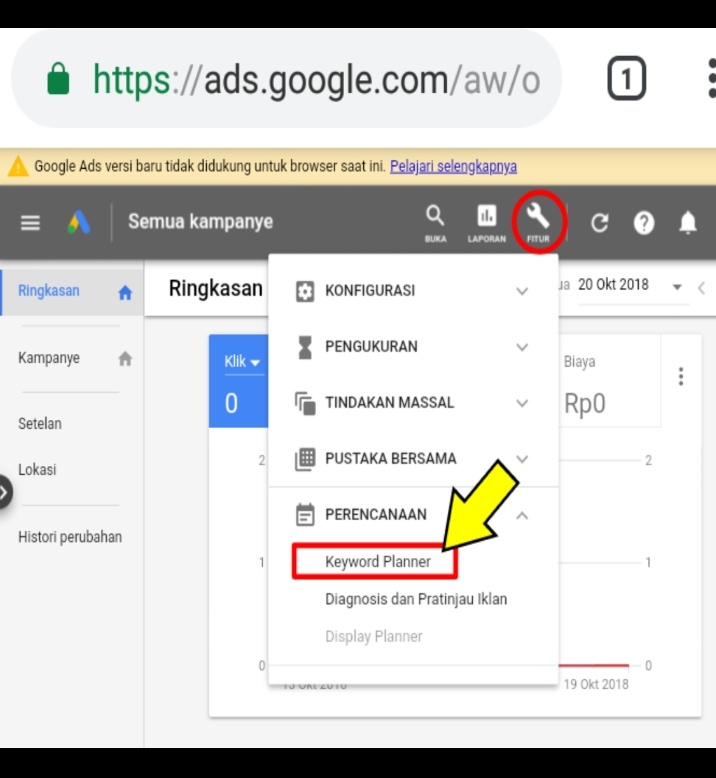Screen dimensions: 716x778
Task: Select Keyword Planner menu entry
Action: (378, 562)
